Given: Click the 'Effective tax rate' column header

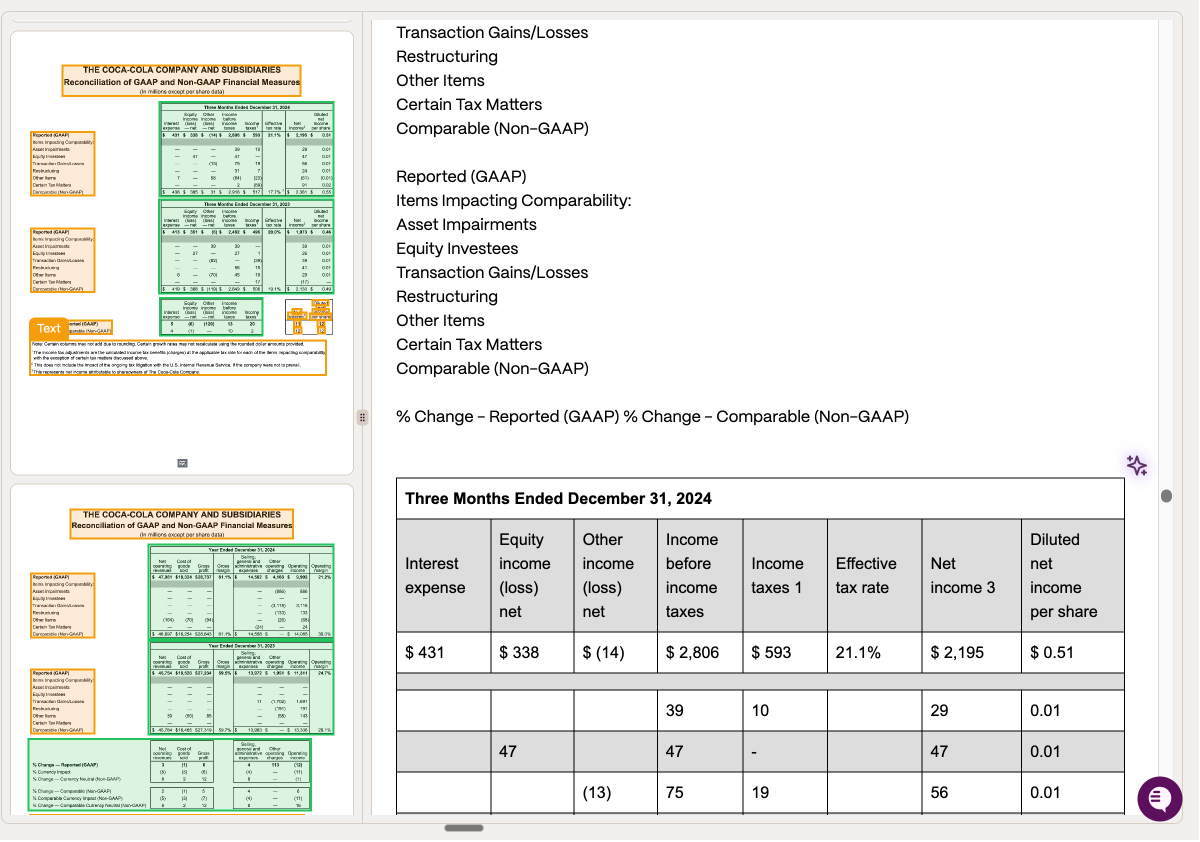Looking at the screenshot, I should (874, 575).
